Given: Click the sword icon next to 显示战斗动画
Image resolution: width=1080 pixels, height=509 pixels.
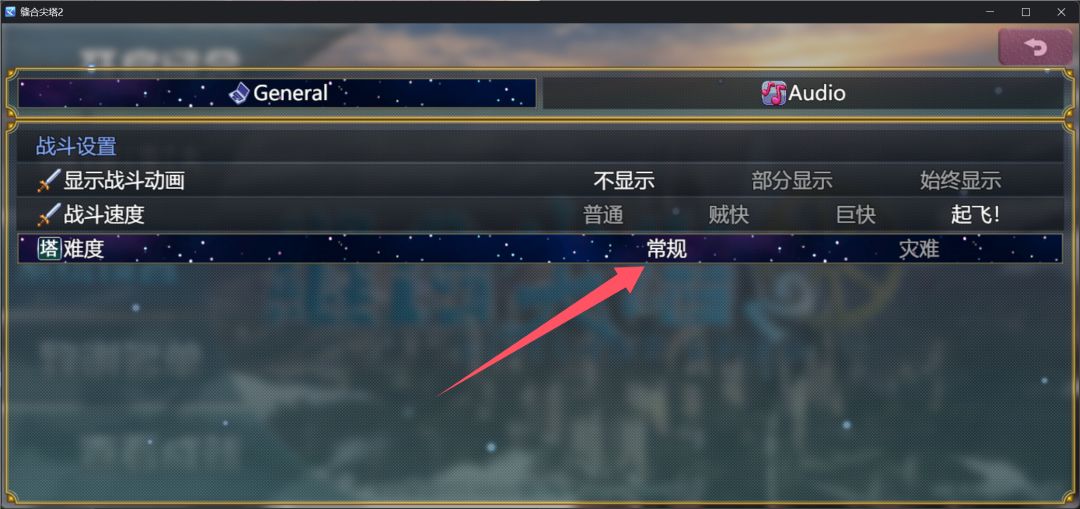Looking at the screenshot, I should 49,181.
